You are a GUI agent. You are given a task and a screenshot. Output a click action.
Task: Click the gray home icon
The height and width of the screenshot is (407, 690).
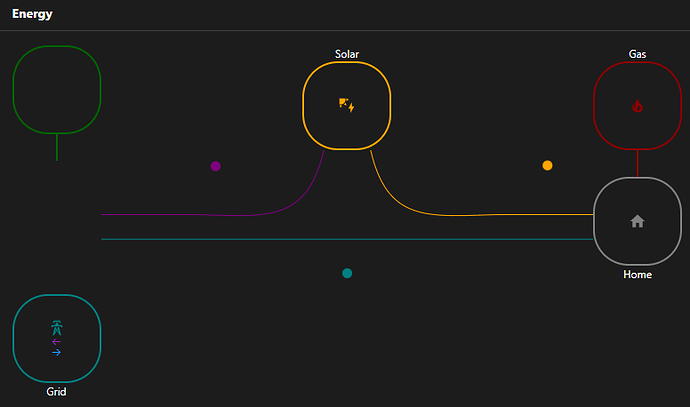click(x=637, y=221)
